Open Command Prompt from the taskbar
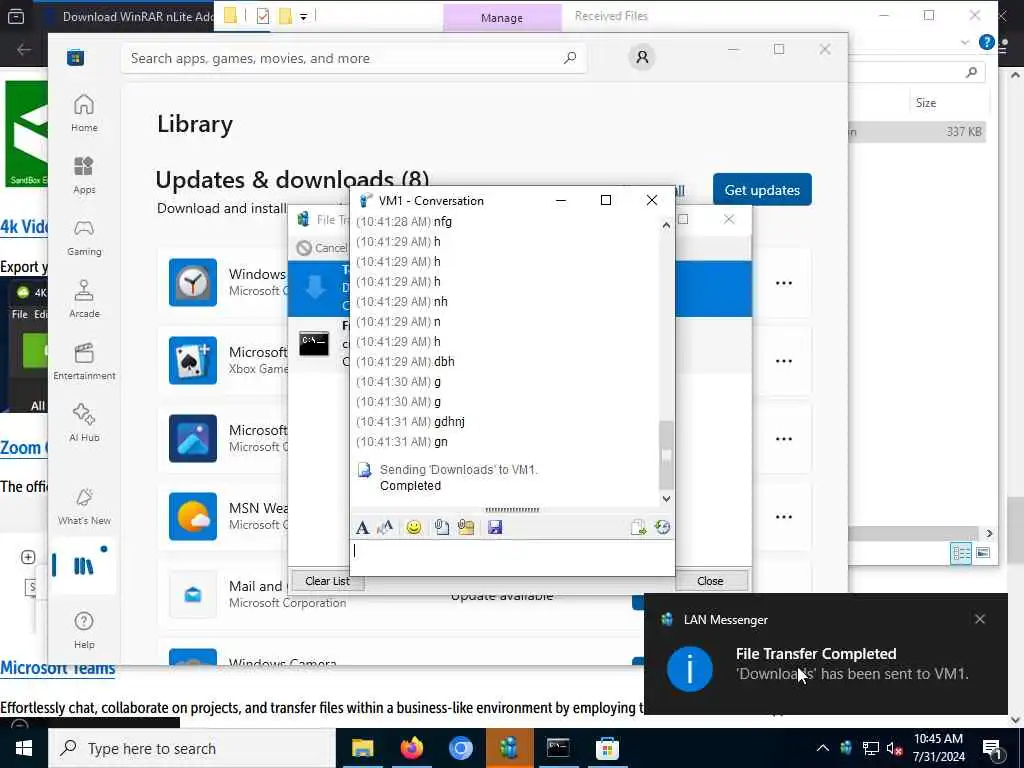 [x=558, y=748]
